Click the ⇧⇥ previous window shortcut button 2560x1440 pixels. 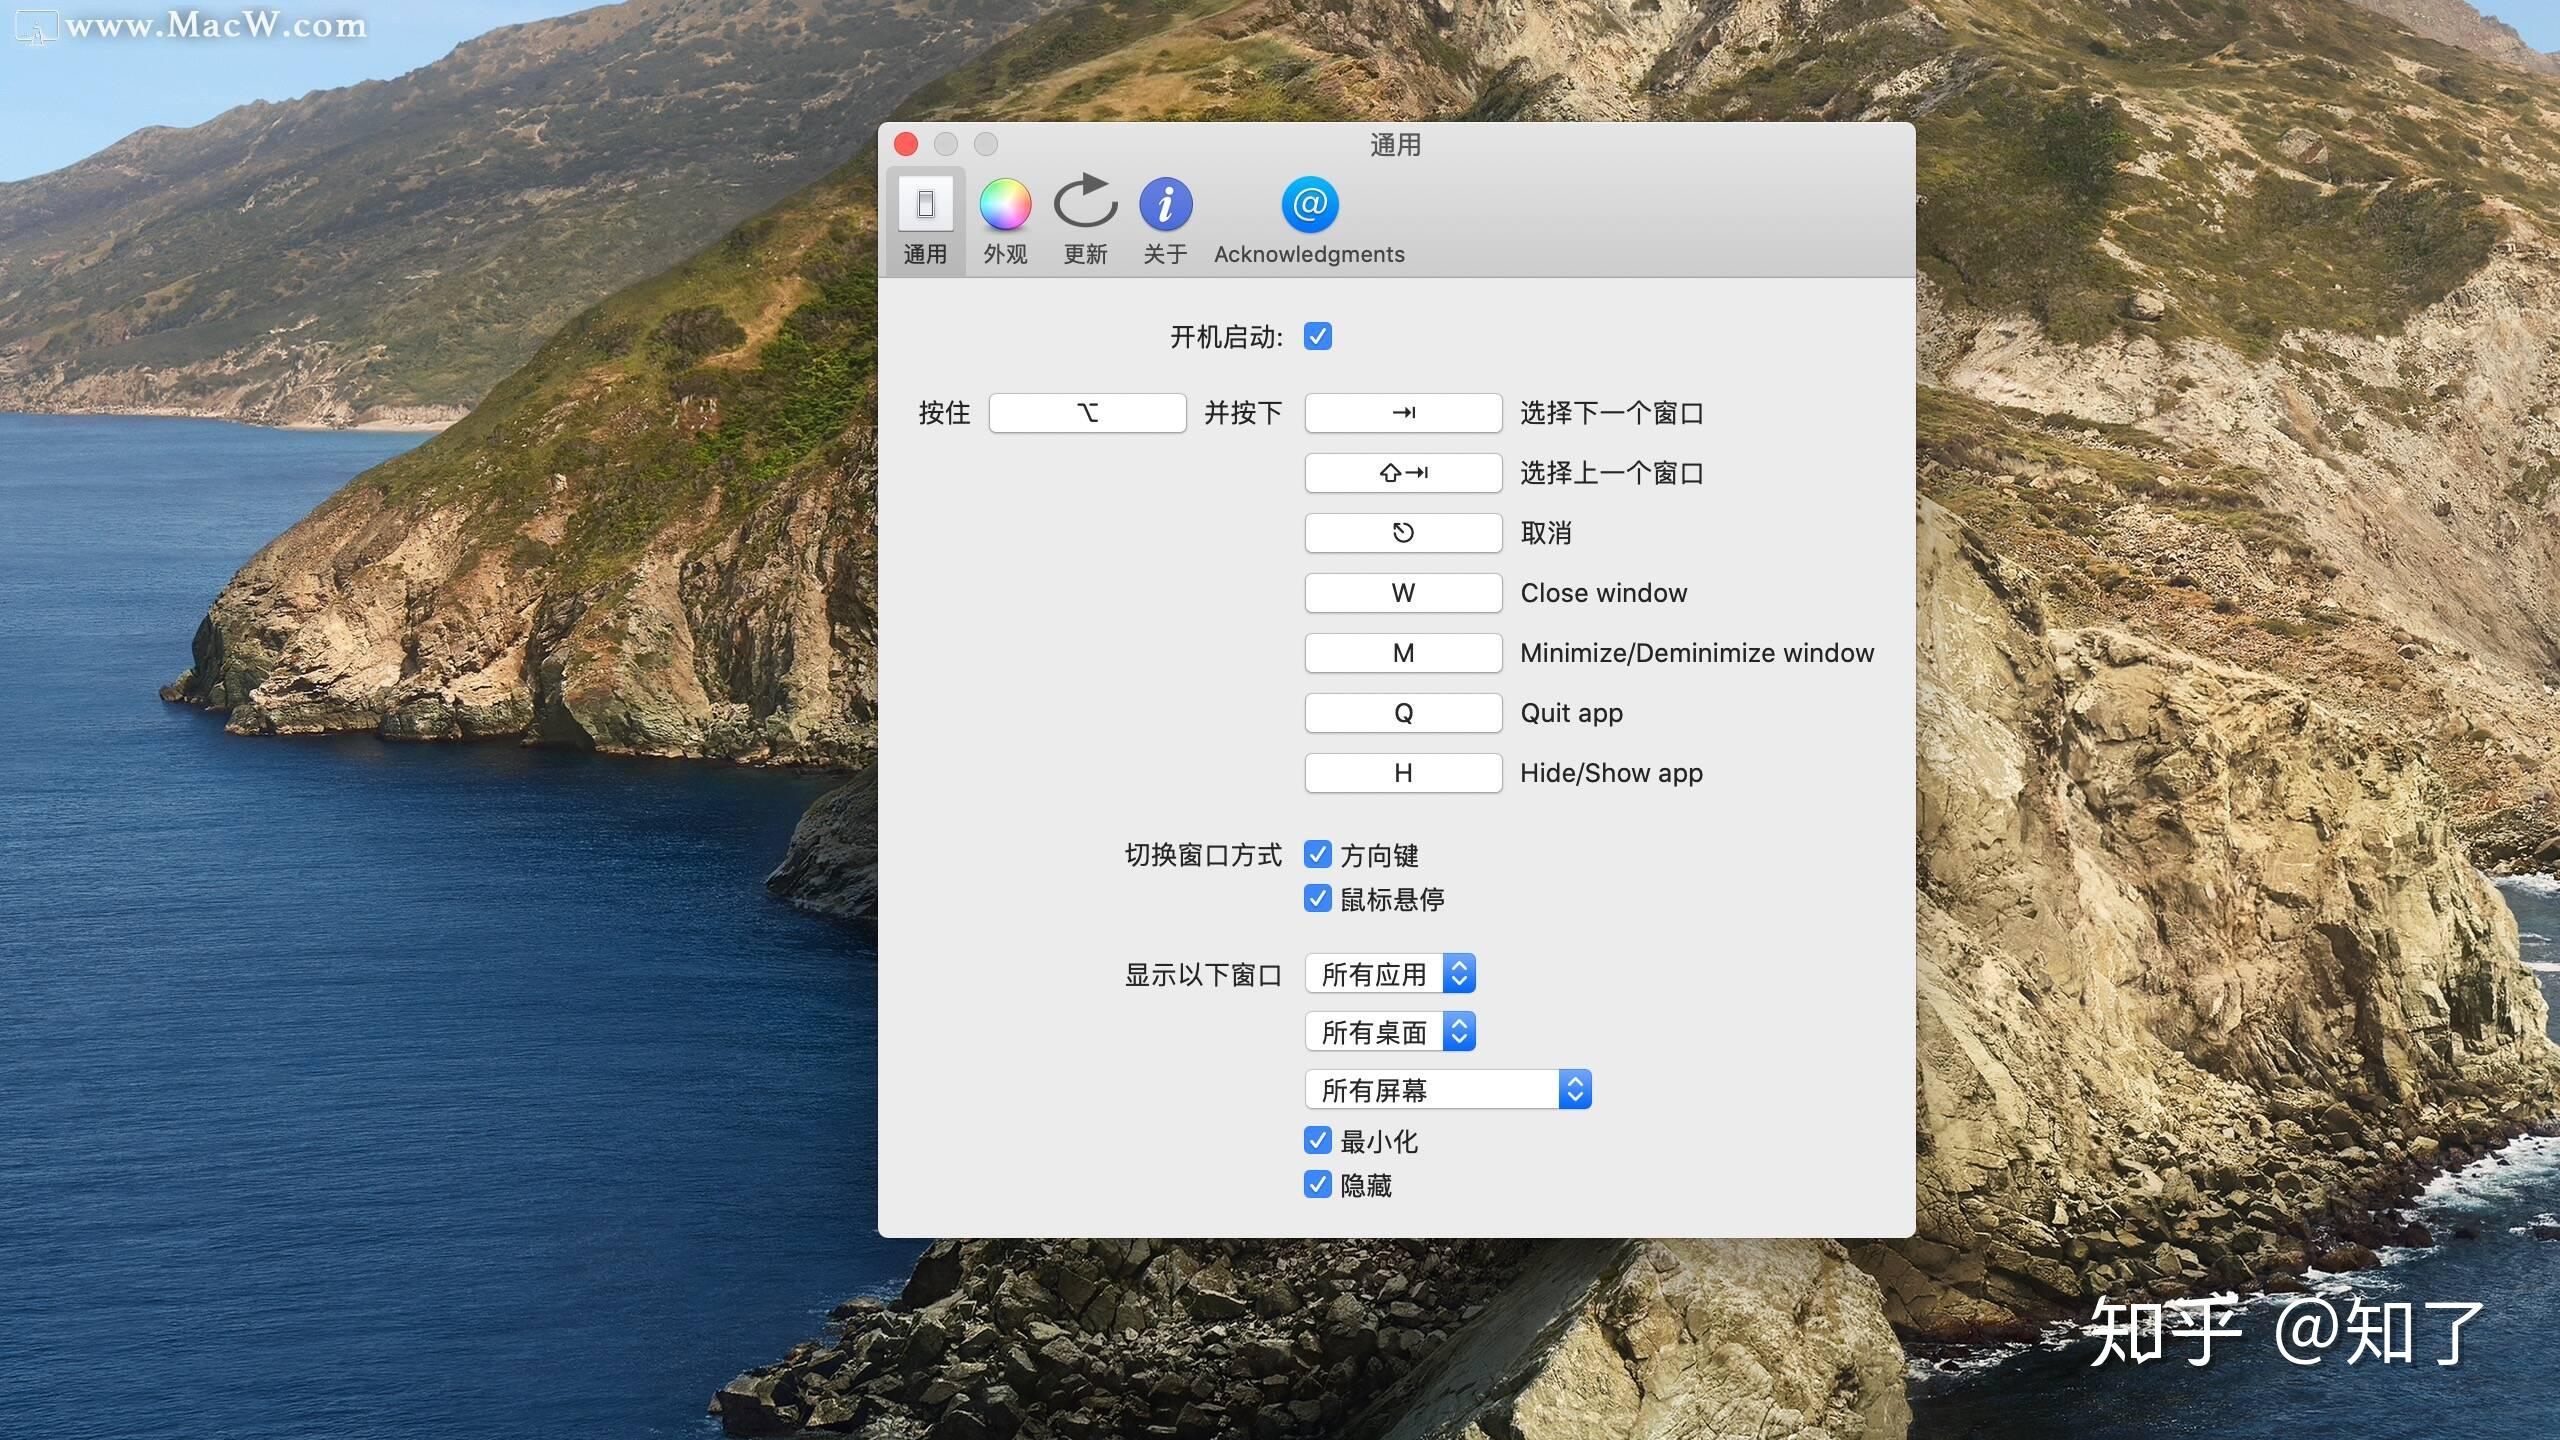click(1403, 472)
